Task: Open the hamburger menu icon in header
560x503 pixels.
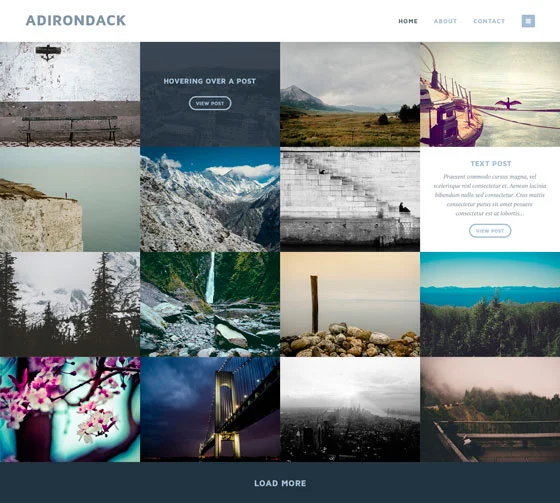Action: [x=528, y=21]
